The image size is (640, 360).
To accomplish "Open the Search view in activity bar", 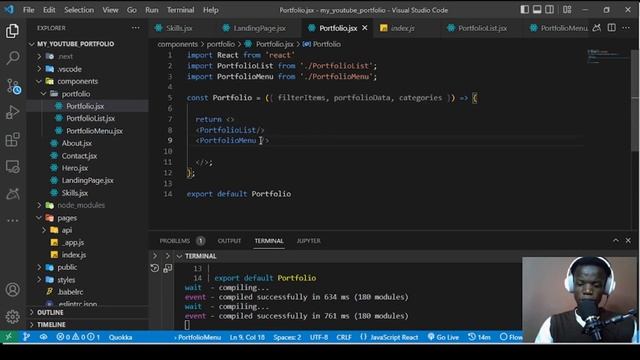I will coord(12,58).
